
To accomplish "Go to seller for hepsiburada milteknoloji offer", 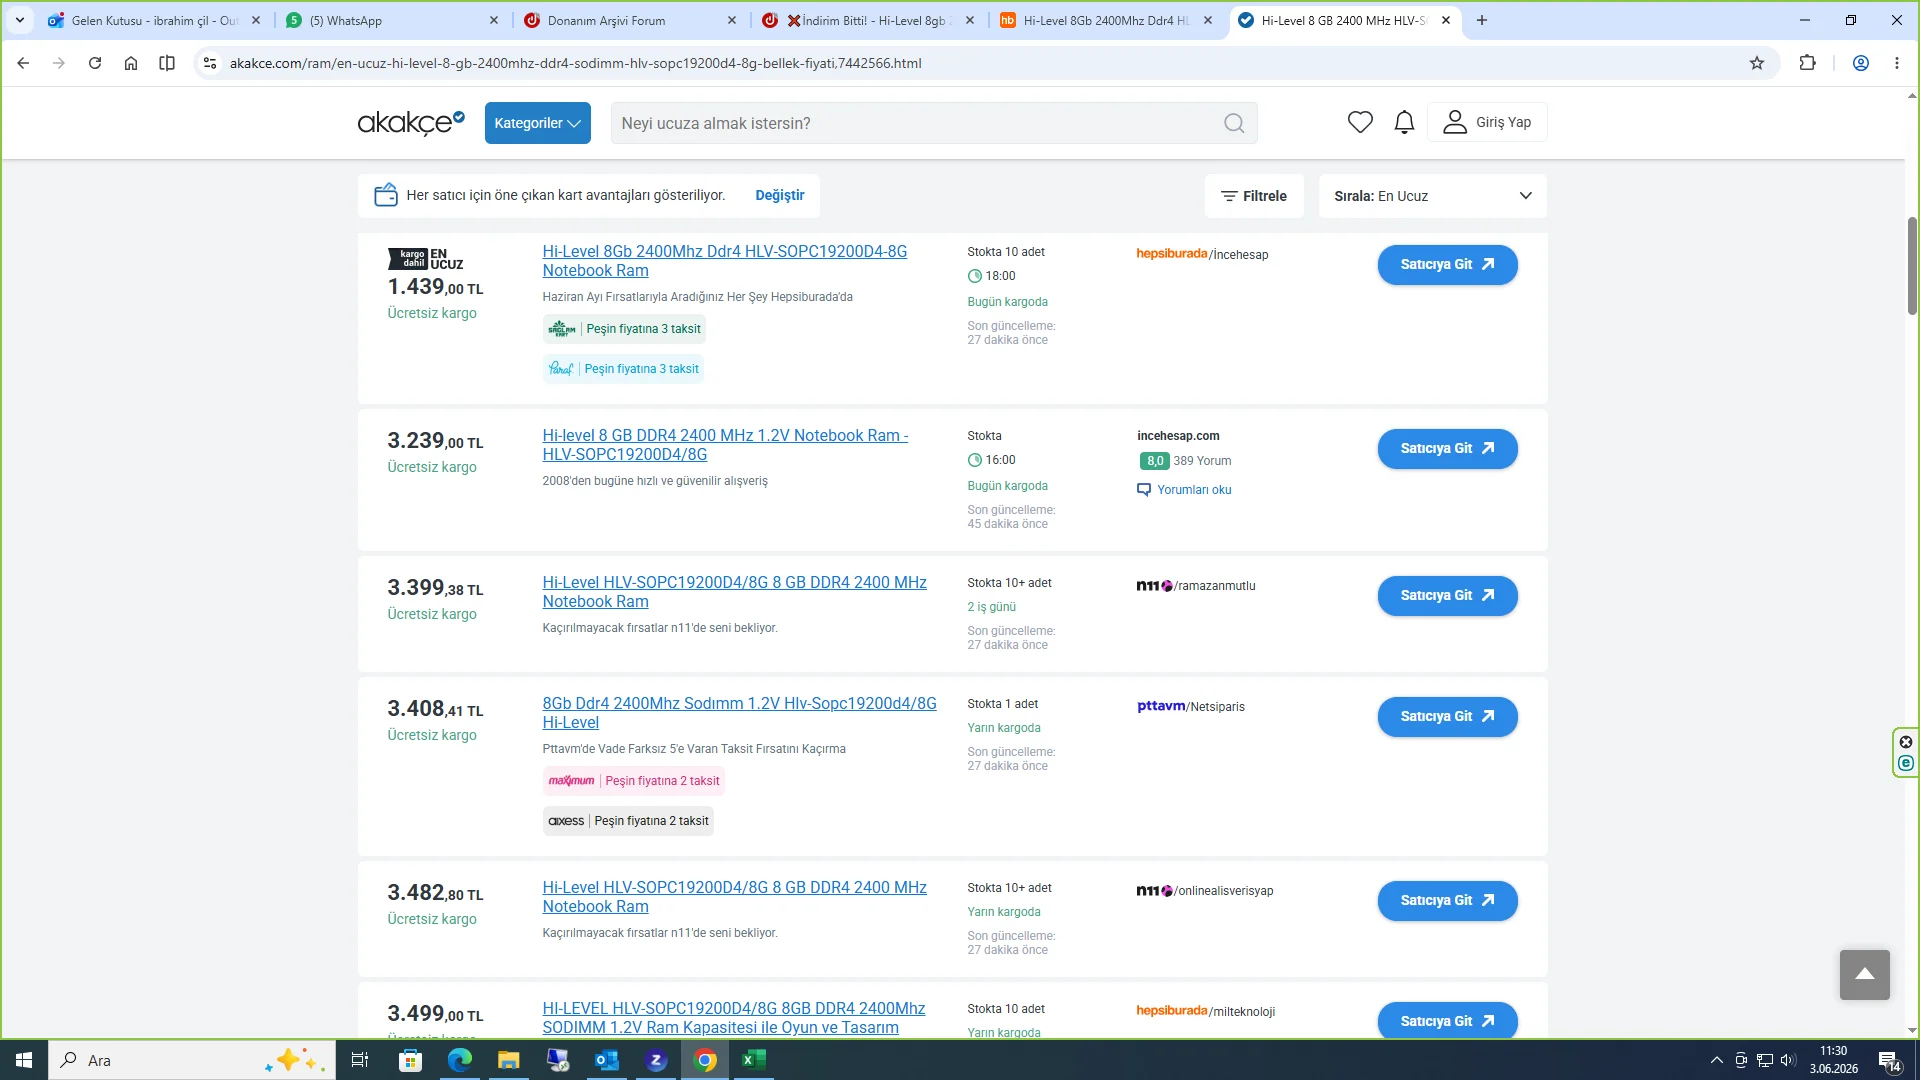I will (1447, 1021).
